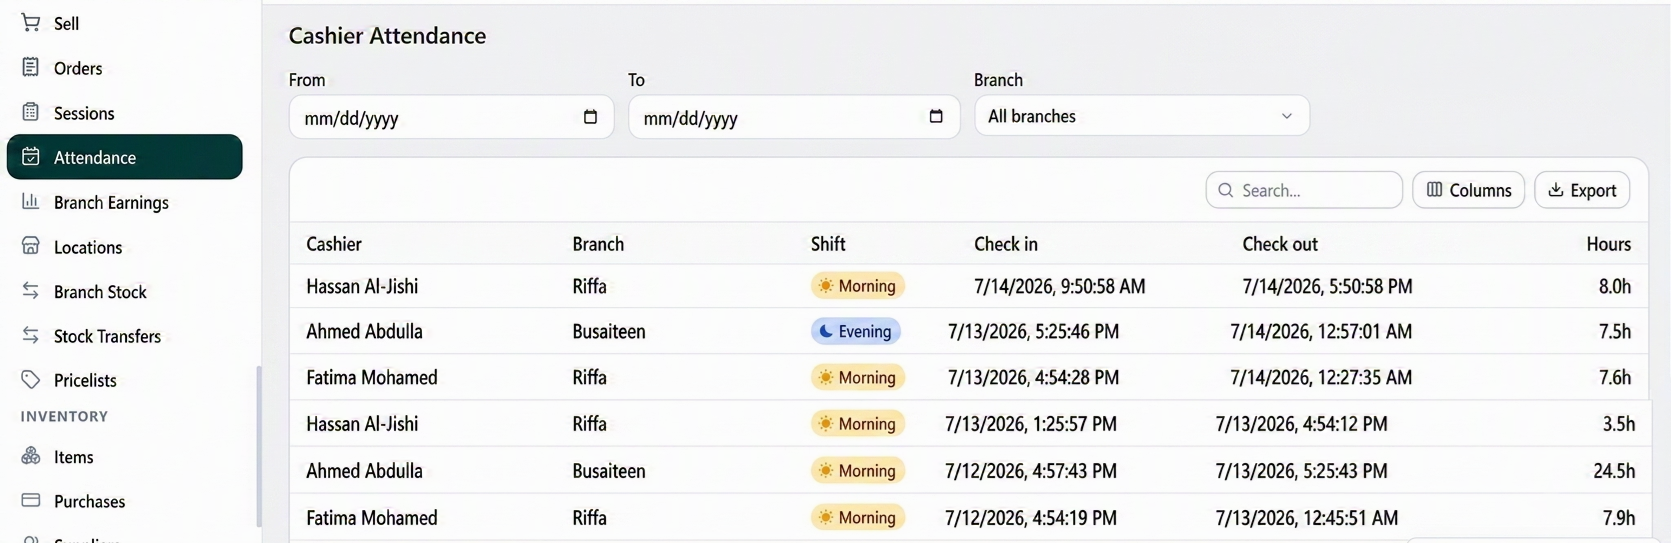Click the Sessions calendar icon

(31, 112)
